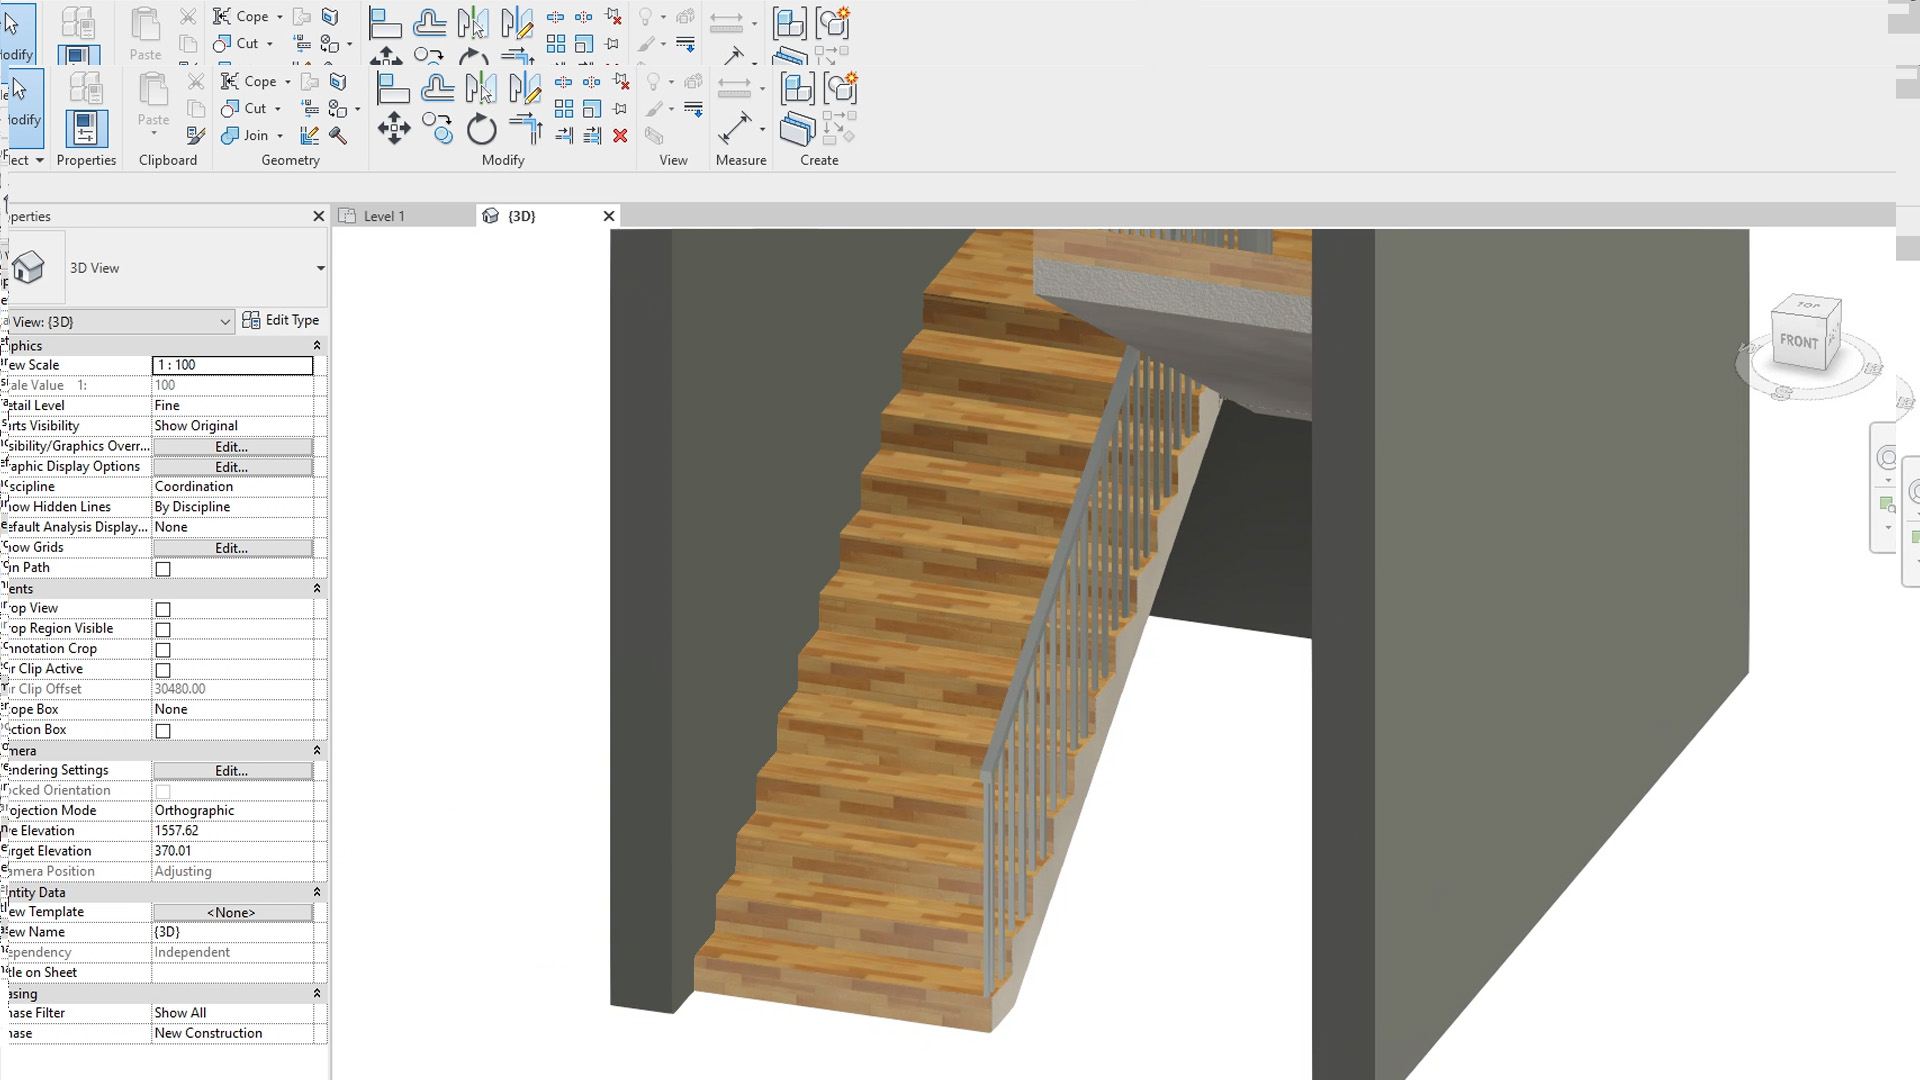The image size is (1920, 1080).
Task: Click the View Scale 1 : 100 field
Action: click(x=232, y=365)
